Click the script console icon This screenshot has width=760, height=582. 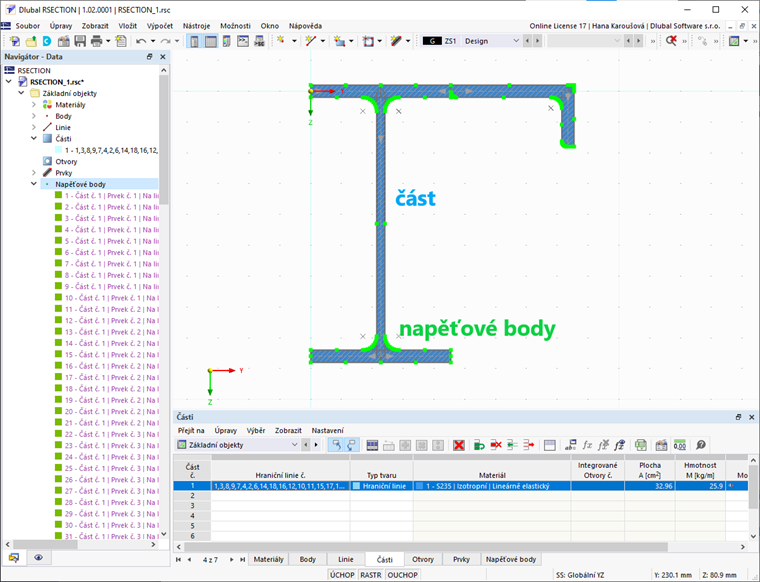tap(243, 41)
